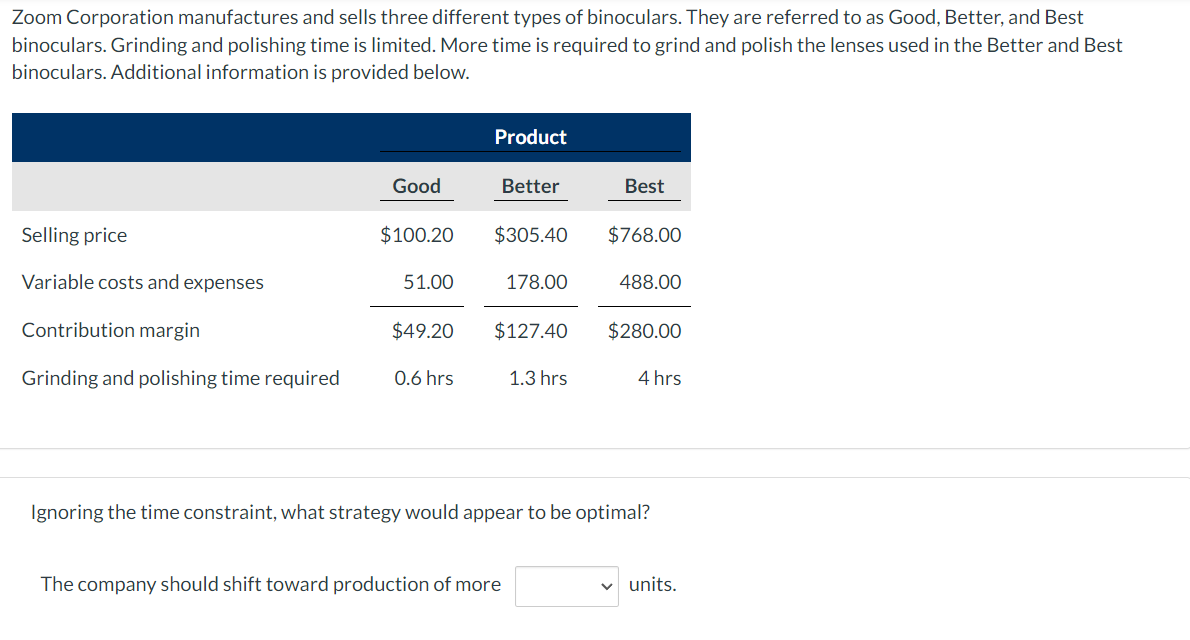Select the Best selling price $768.00
Viewport: 1190px width, 640px height.
point(644,235)
